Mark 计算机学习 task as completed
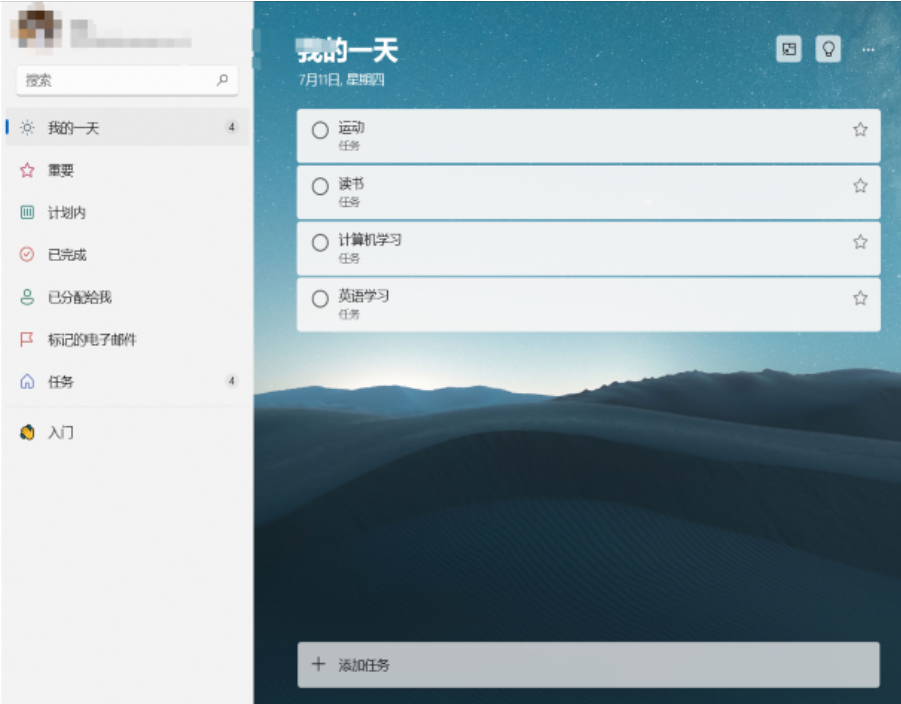901x704 pixels. (320, 242)
